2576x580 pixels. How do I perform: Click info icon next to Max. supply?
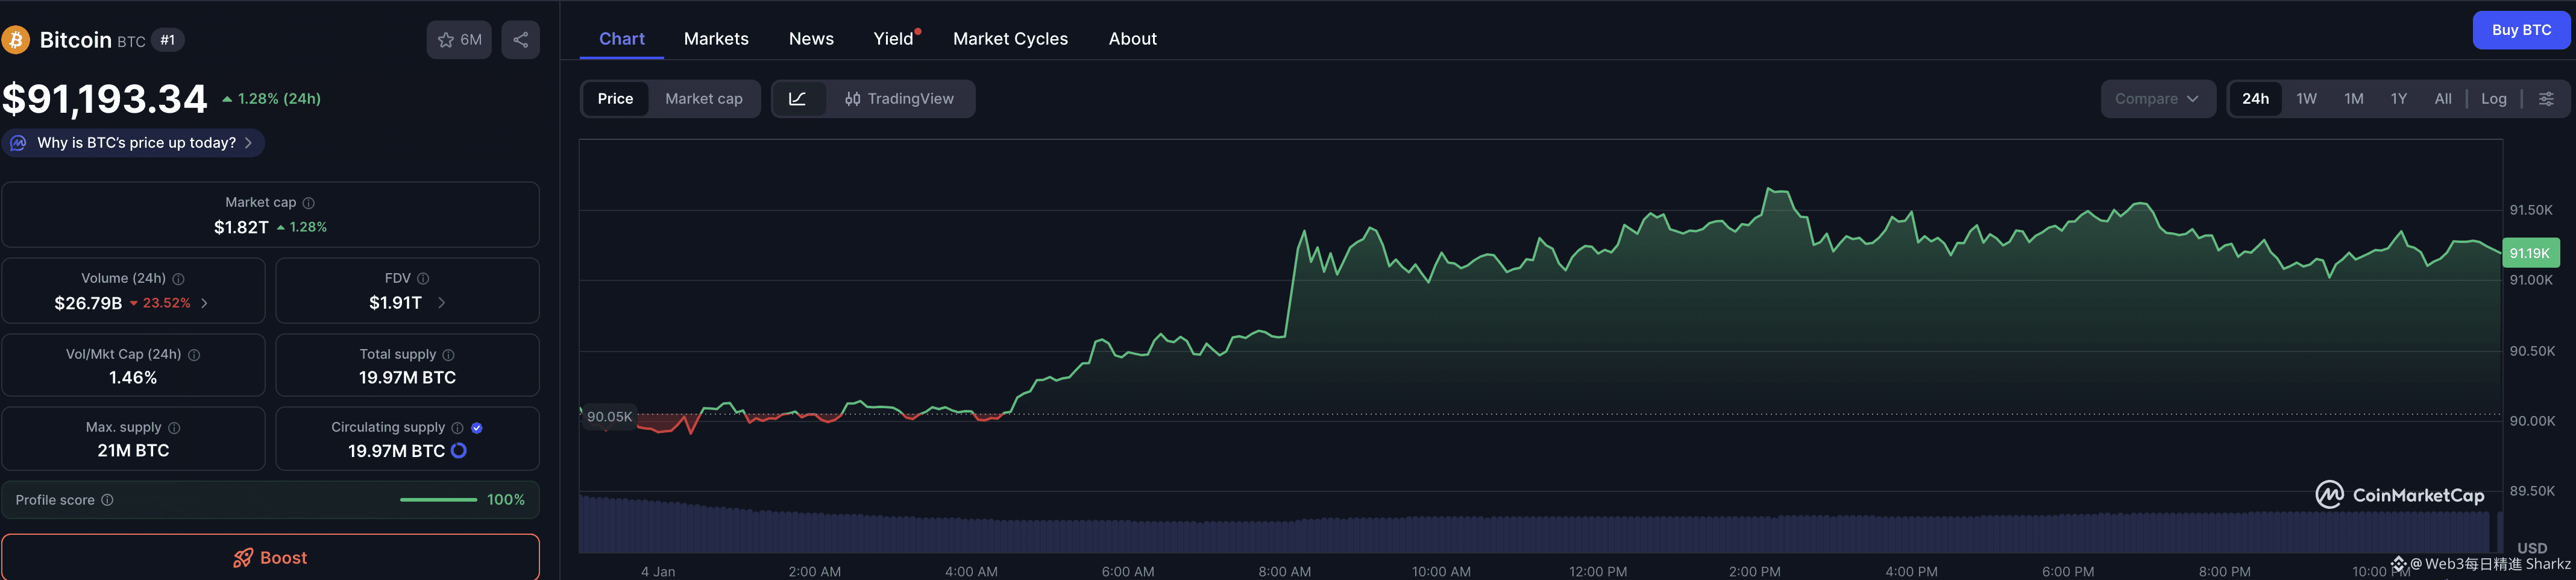174,428
